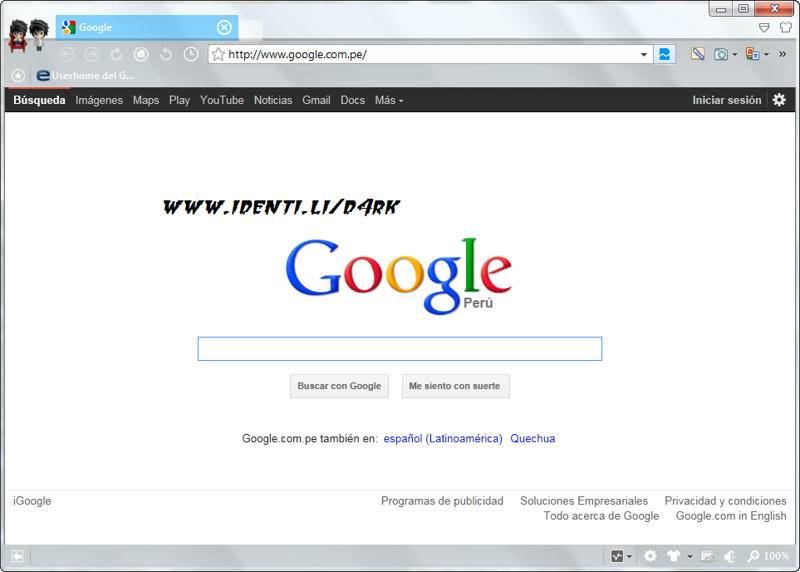Viewport: 800px width, 572px height.
Task: Open the favorites star button in bookmarks bar
Action: pyautogui.click(x=18, y=76)
